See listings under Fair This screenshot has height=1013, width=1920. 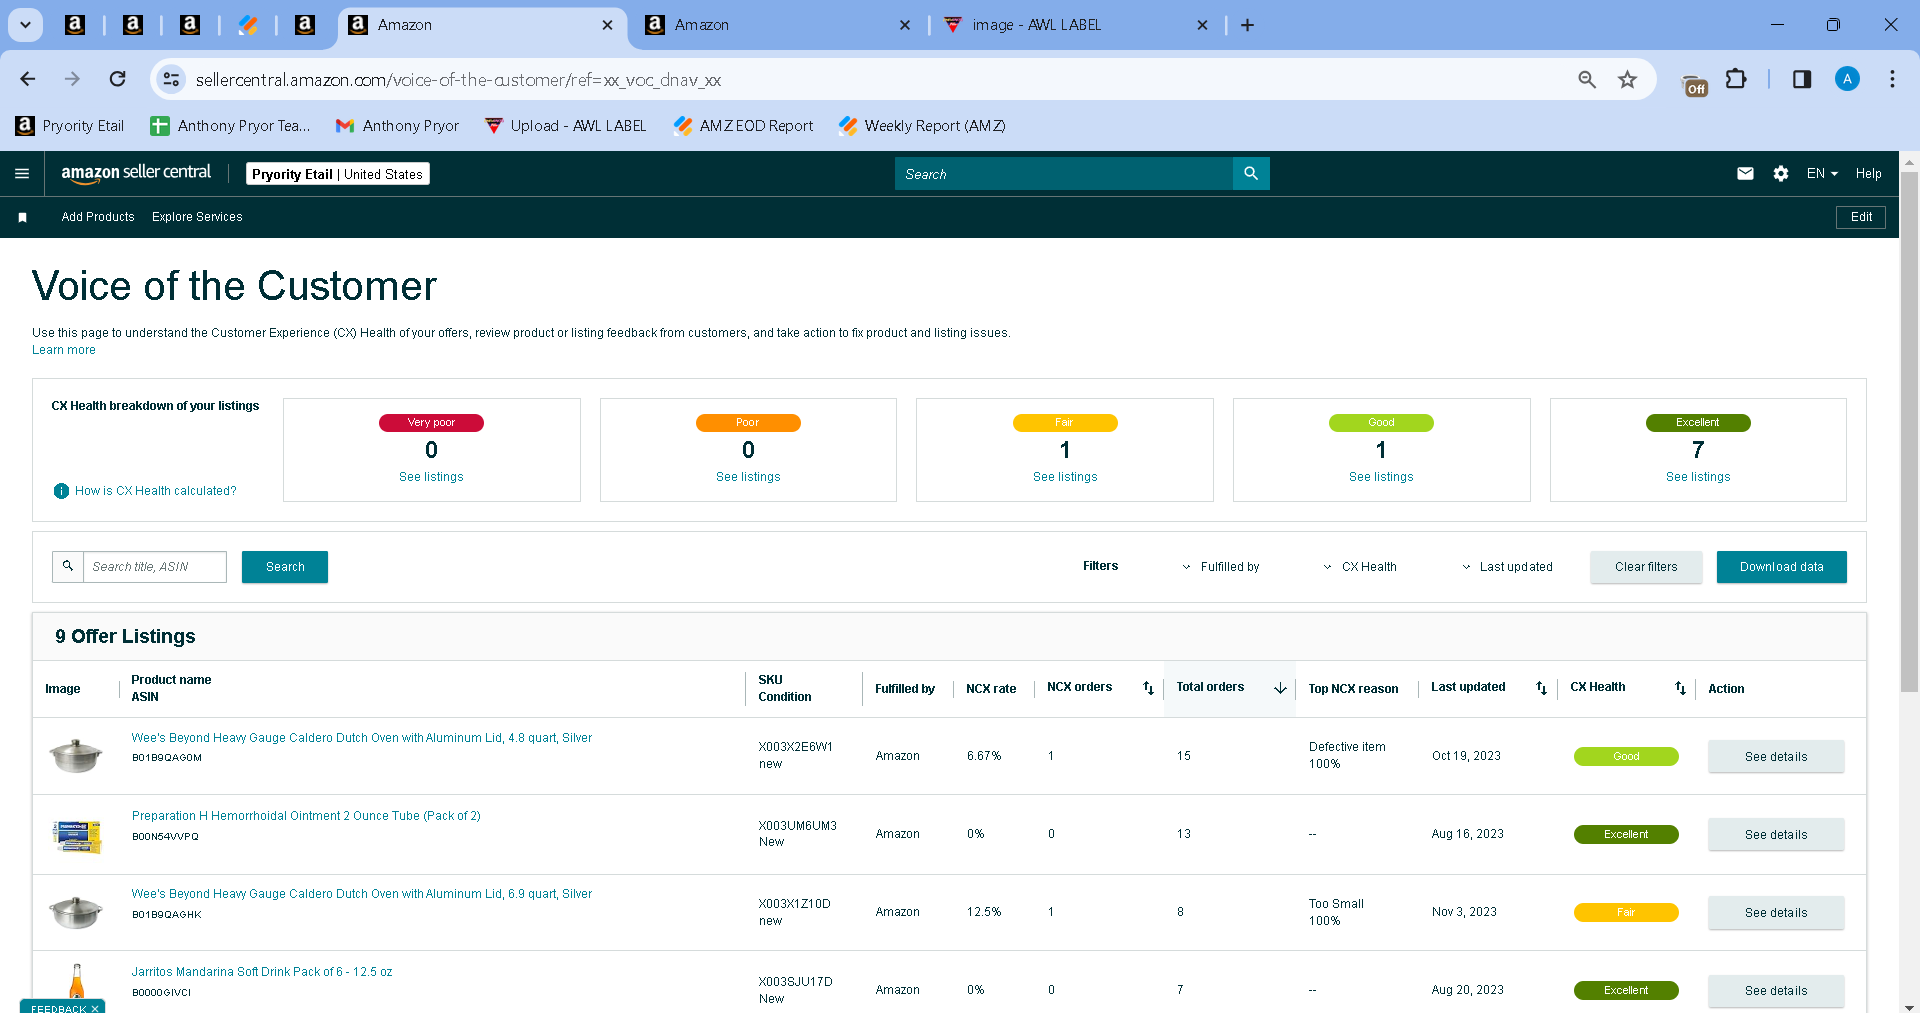pos(1065,477)
